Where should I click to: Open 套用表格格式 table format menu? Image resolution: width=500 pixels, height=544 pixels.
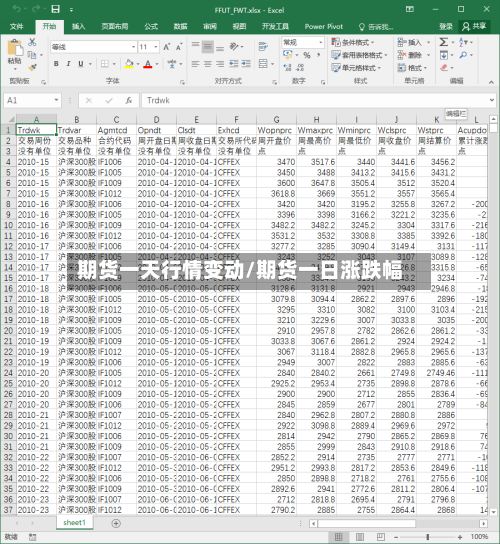click(x=359, y=55)
